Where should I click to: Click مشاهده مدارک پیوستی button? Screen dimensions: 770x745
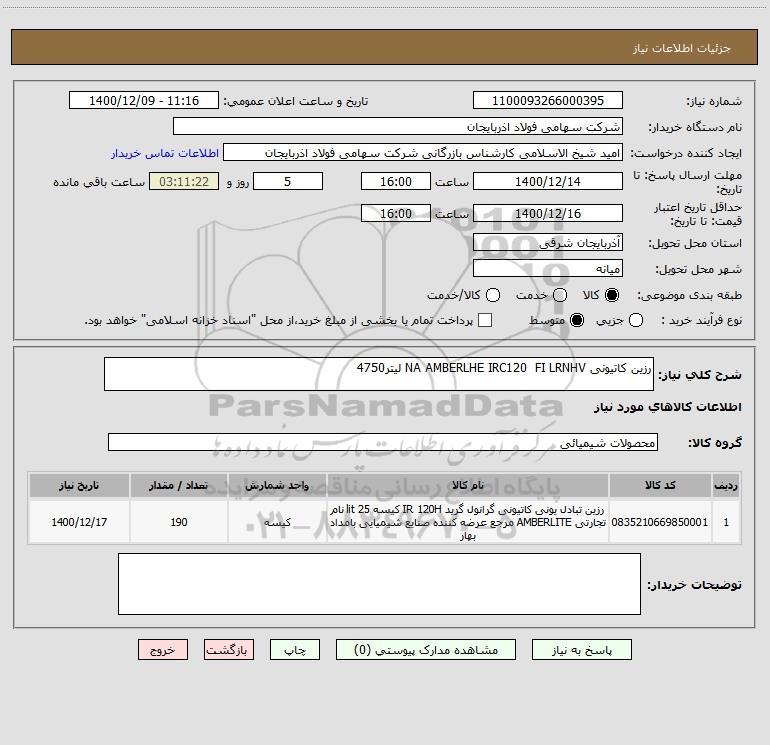point(426,650)
